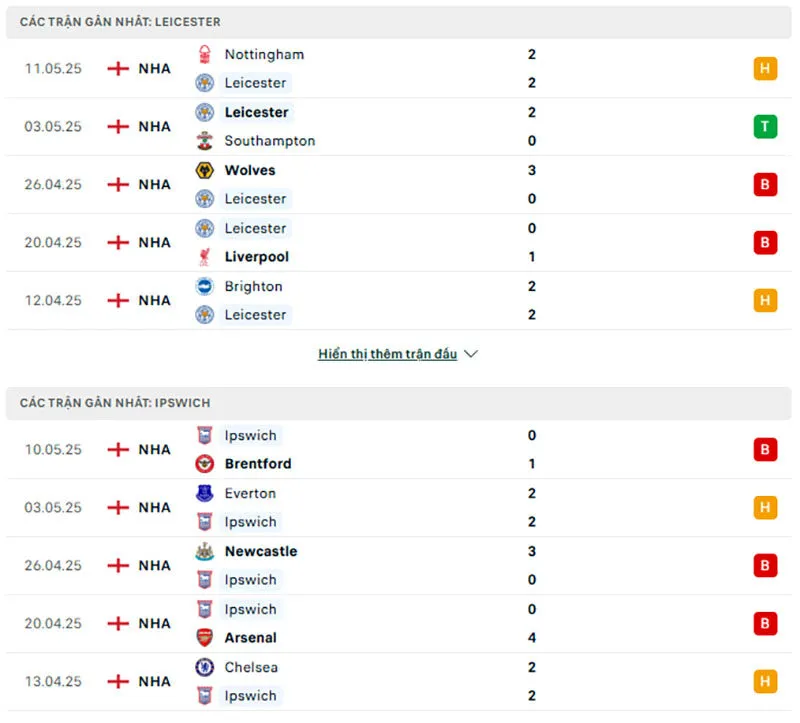Click the Newcastle club logo
Screen dimensions: 800x723
point(207,551)
